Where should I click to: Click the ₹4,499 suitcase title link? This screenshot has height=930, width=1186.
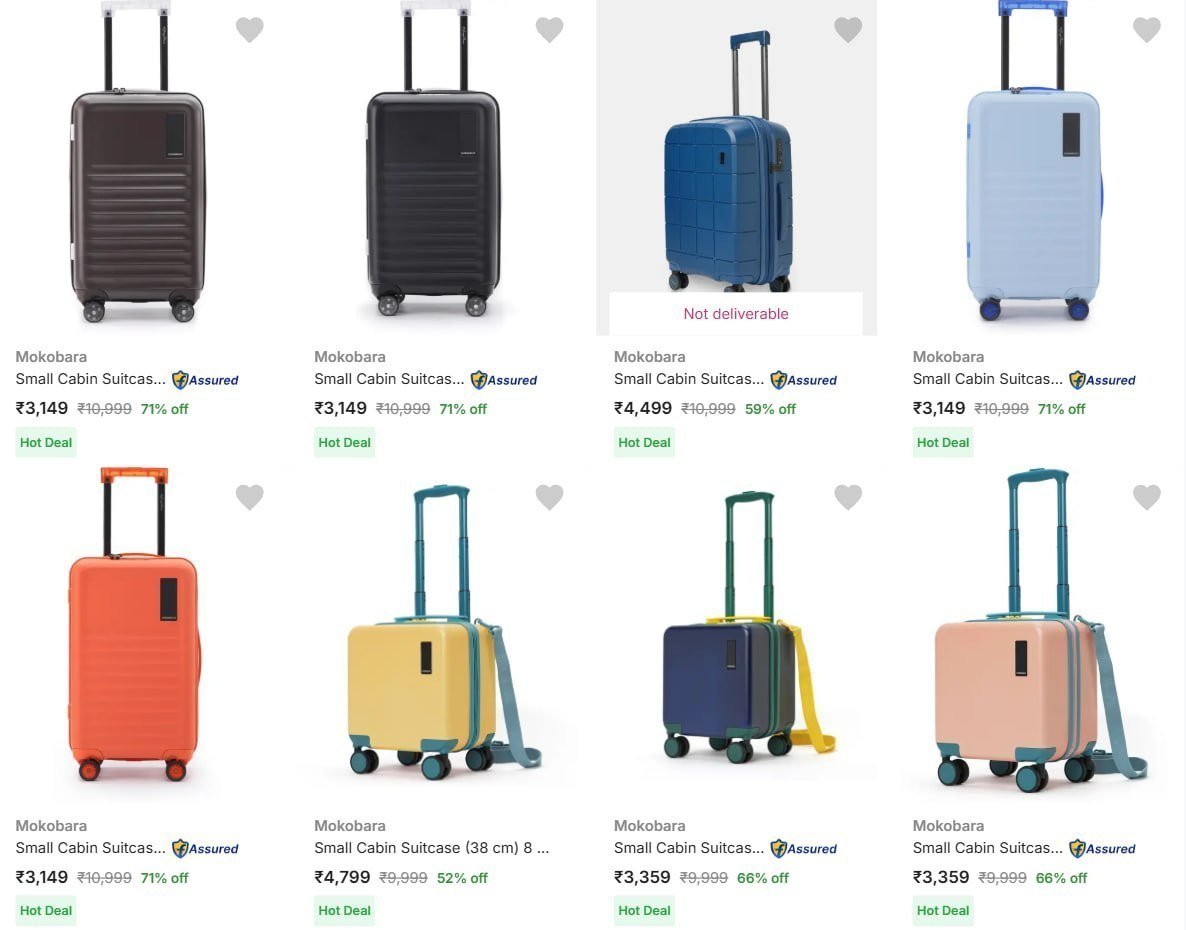click(x=688, y=379)
